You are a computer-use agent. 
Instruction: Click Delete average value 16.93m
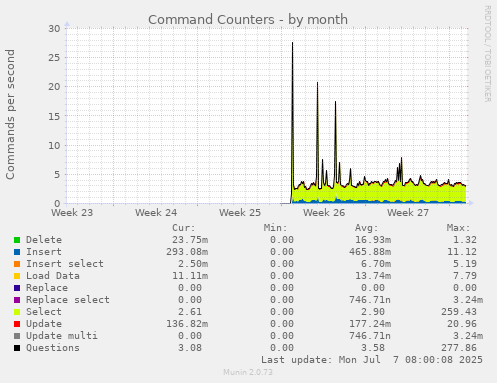coord(373,240)
